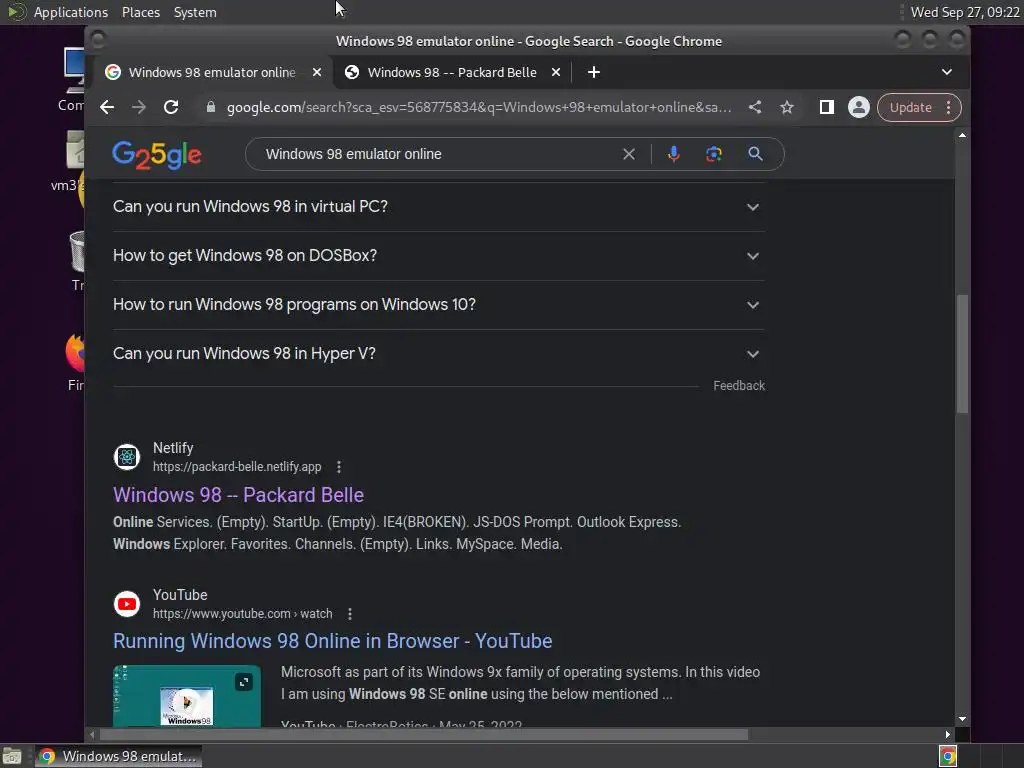This screenshot has height=768, width=1024.
Task: Open the Applications menu
Action: pyautogui.click(x=71, y=12)
